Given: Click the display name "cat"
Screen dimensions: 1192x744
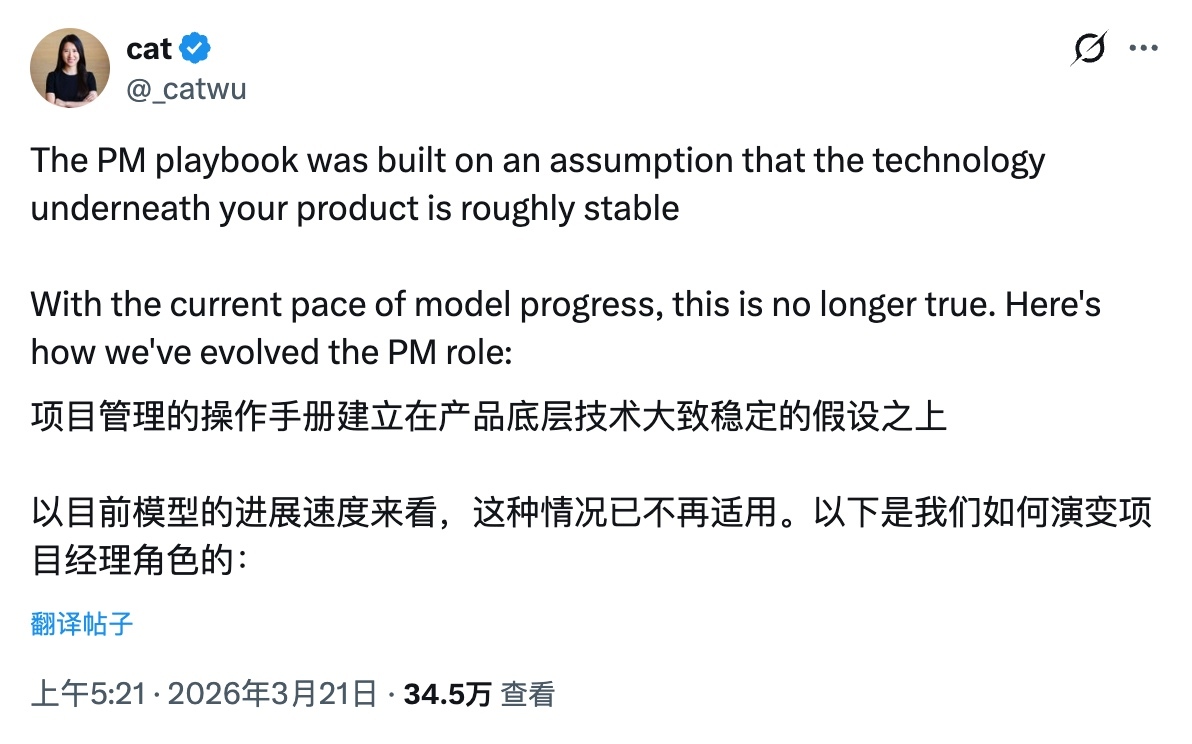Looking at the screenshot, I should point(149,48).
